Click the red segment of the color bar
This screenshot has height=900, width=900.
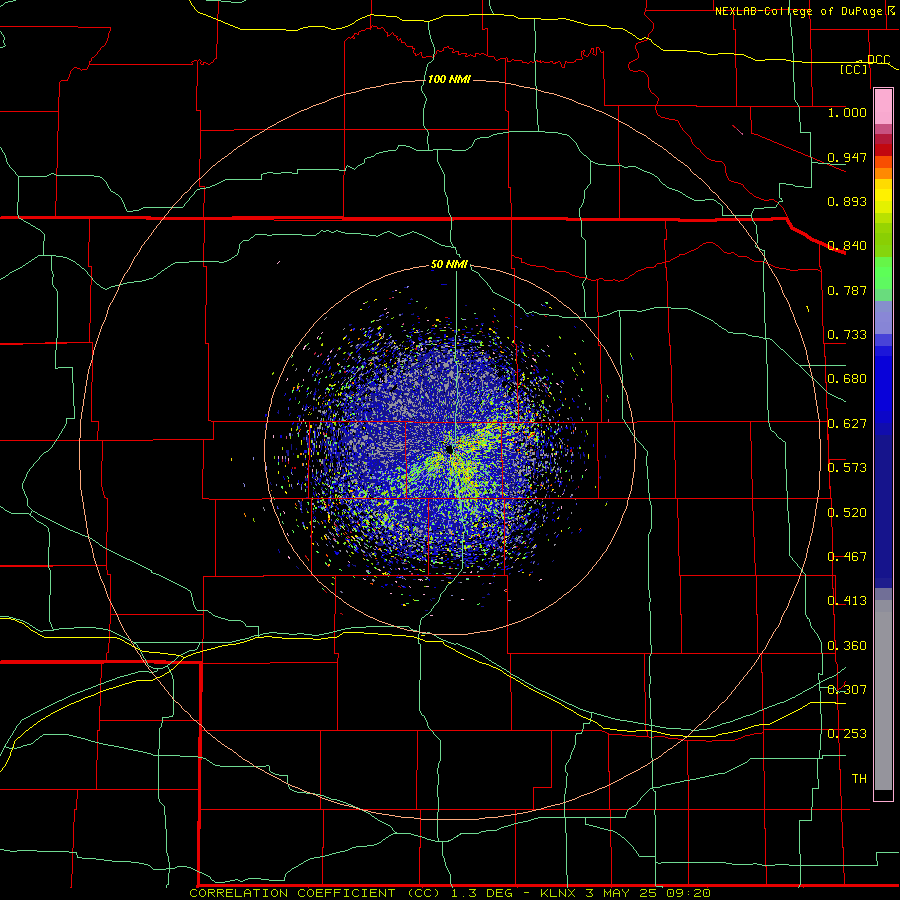pyautogui.click(x=883, y=149)
